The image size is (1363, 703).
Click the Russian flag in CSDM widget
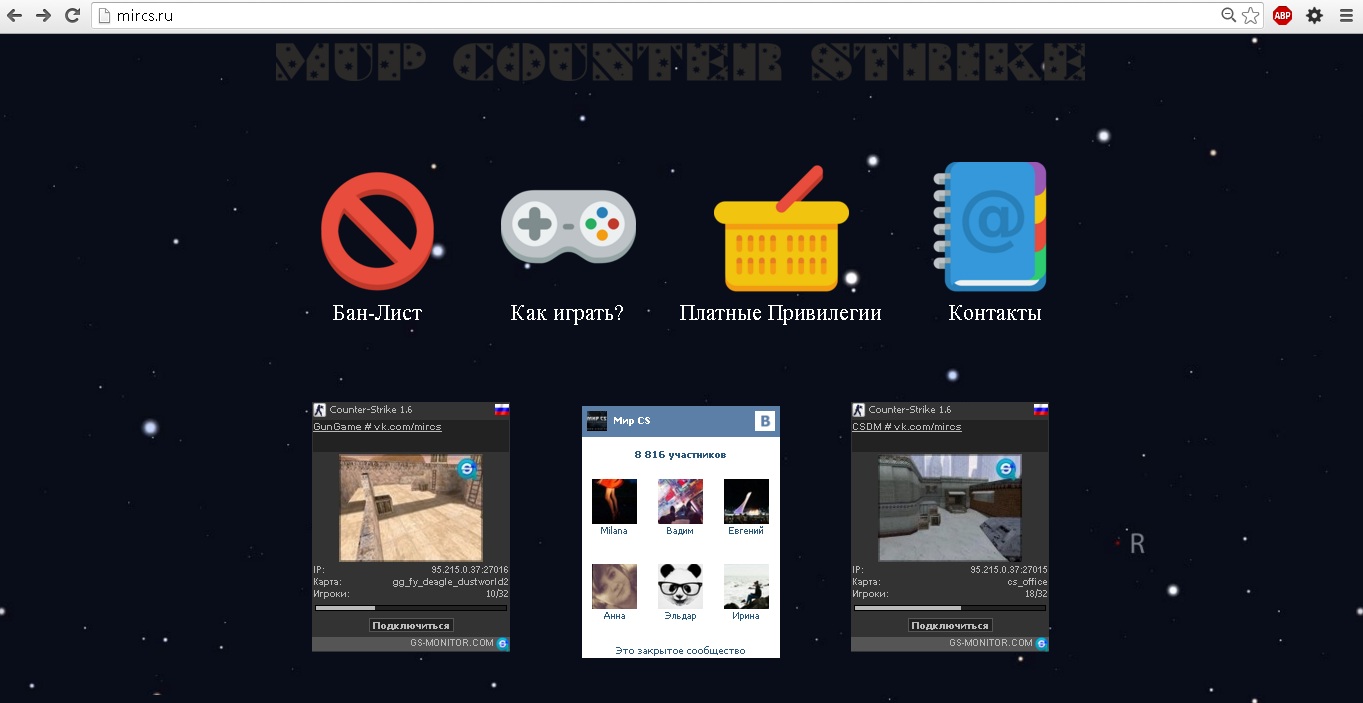click(1041, 409)
